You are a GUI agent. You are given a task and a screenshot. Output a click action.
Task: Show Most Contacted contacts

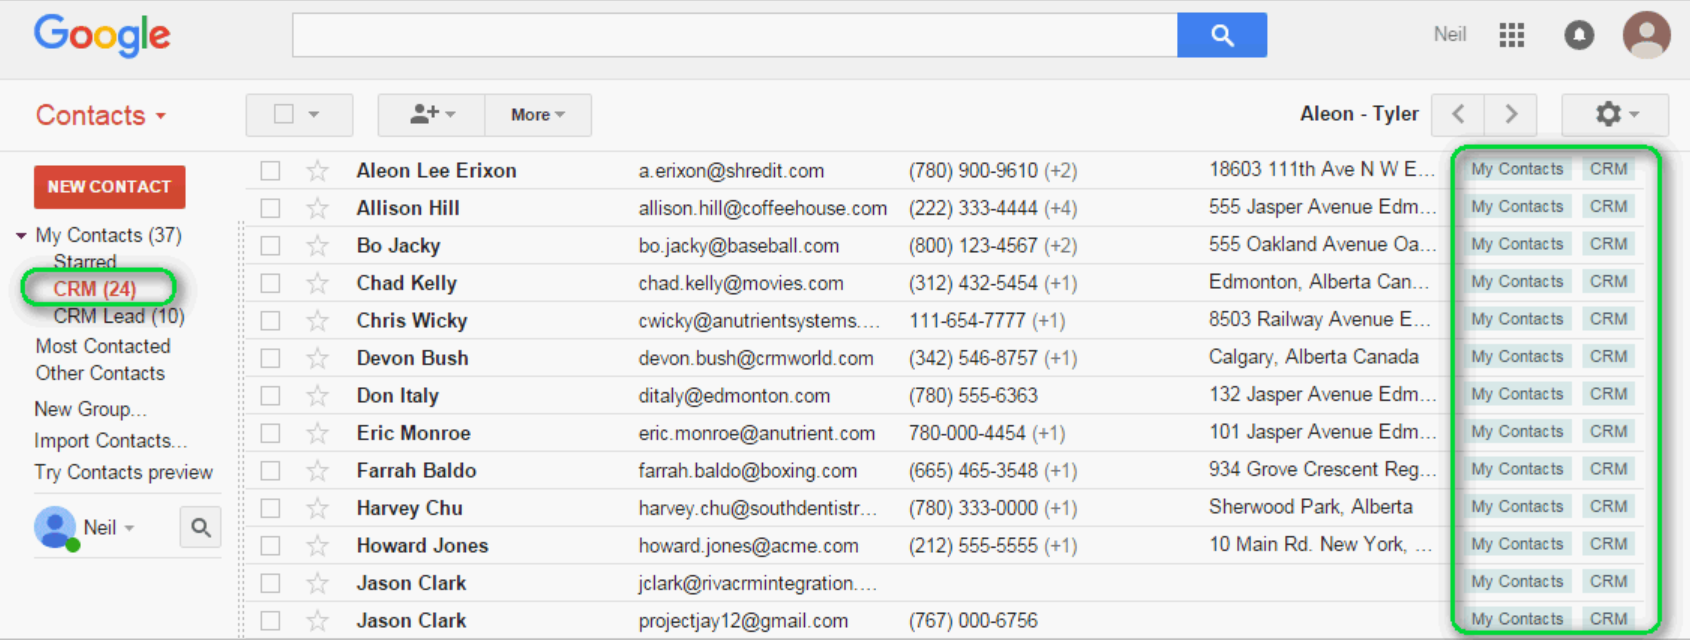(x=103, y=346)
